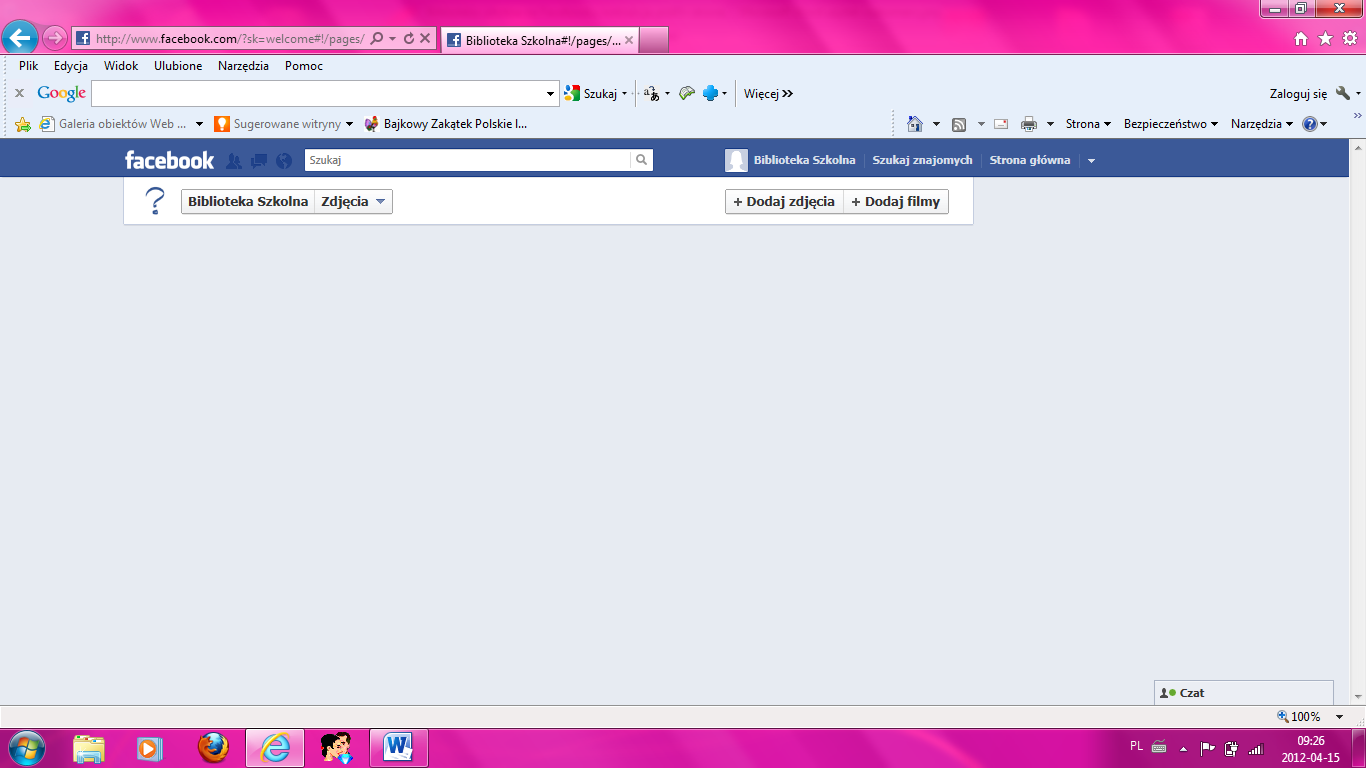Click the Google toolbar Szukaj button

592,93
